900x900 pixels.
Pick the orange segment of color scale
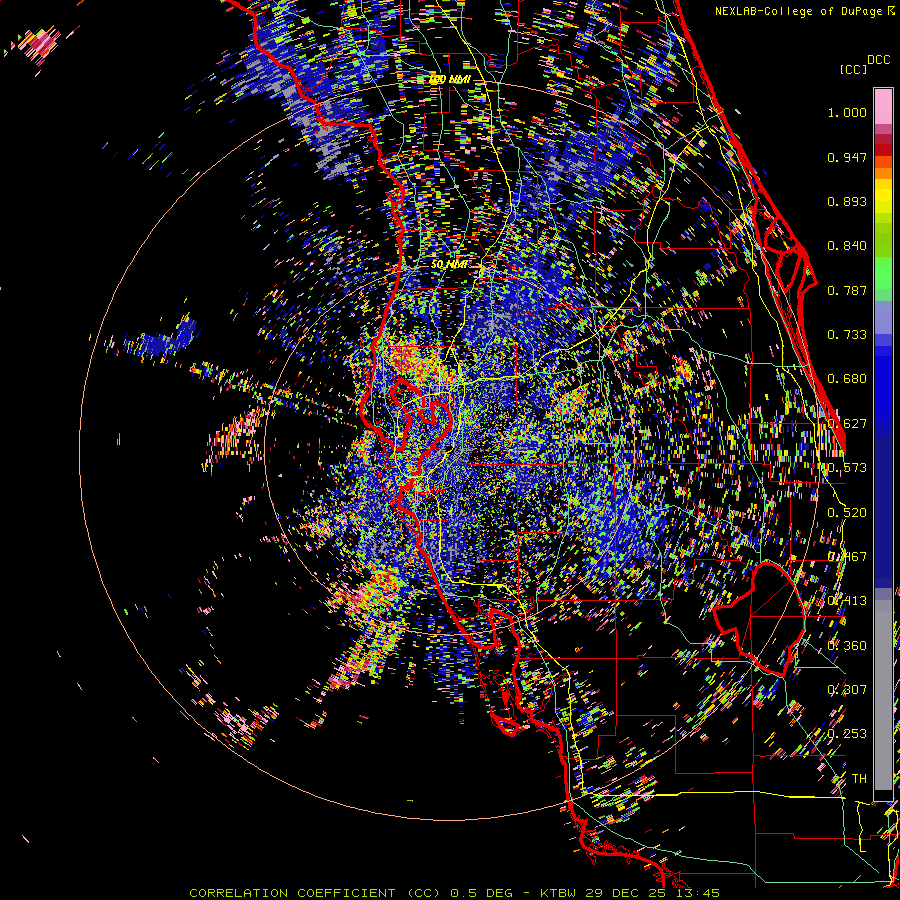[883, 173]
